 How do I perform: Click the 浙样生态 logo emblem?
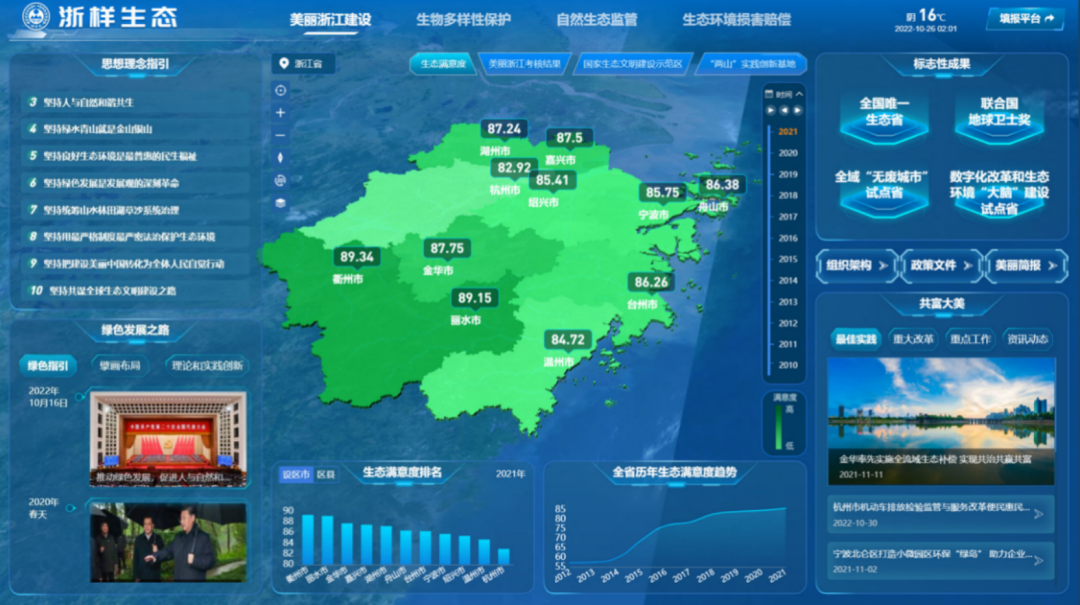tap(36, 17)
